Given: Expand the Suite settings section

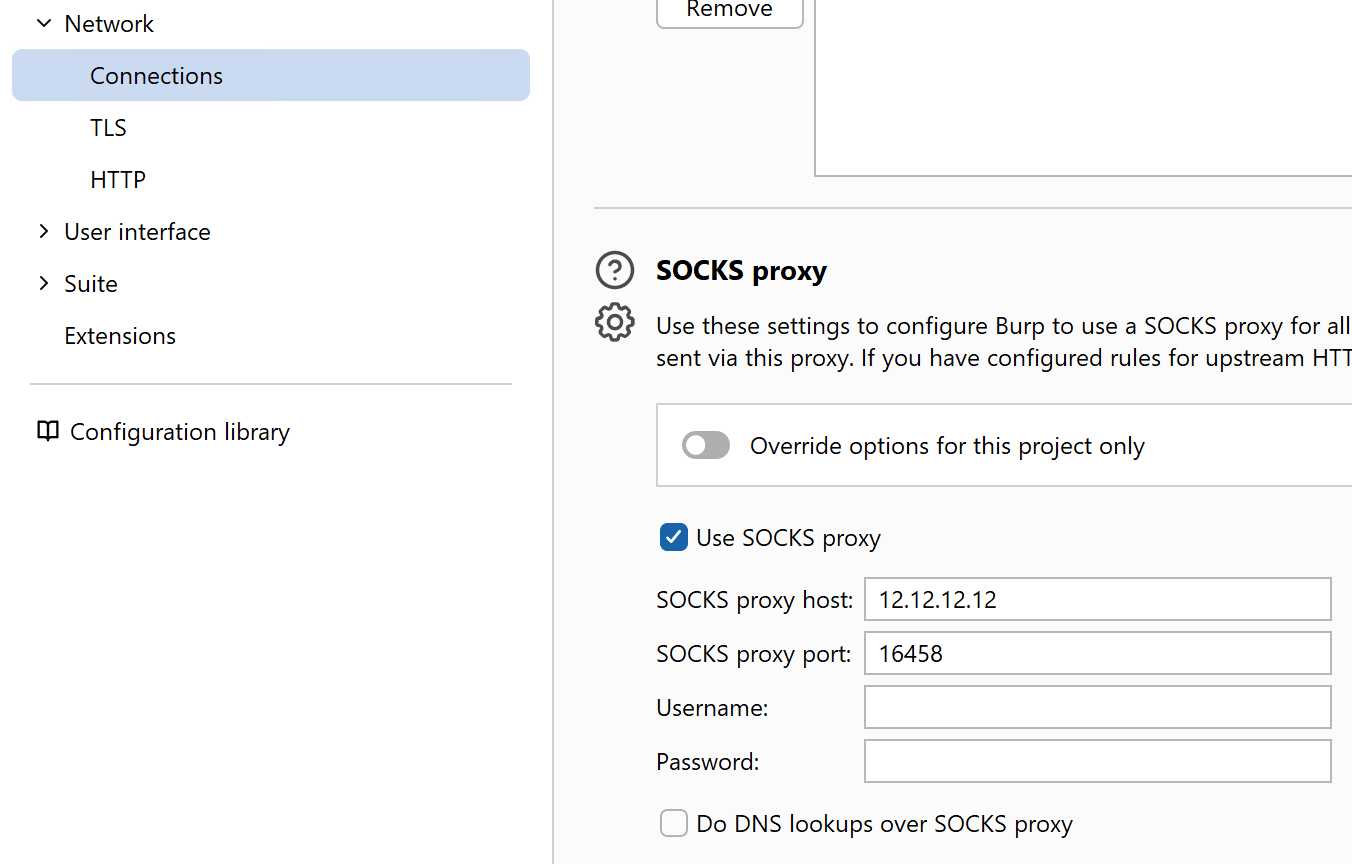Looking at the screenshot, I should 44,283.
